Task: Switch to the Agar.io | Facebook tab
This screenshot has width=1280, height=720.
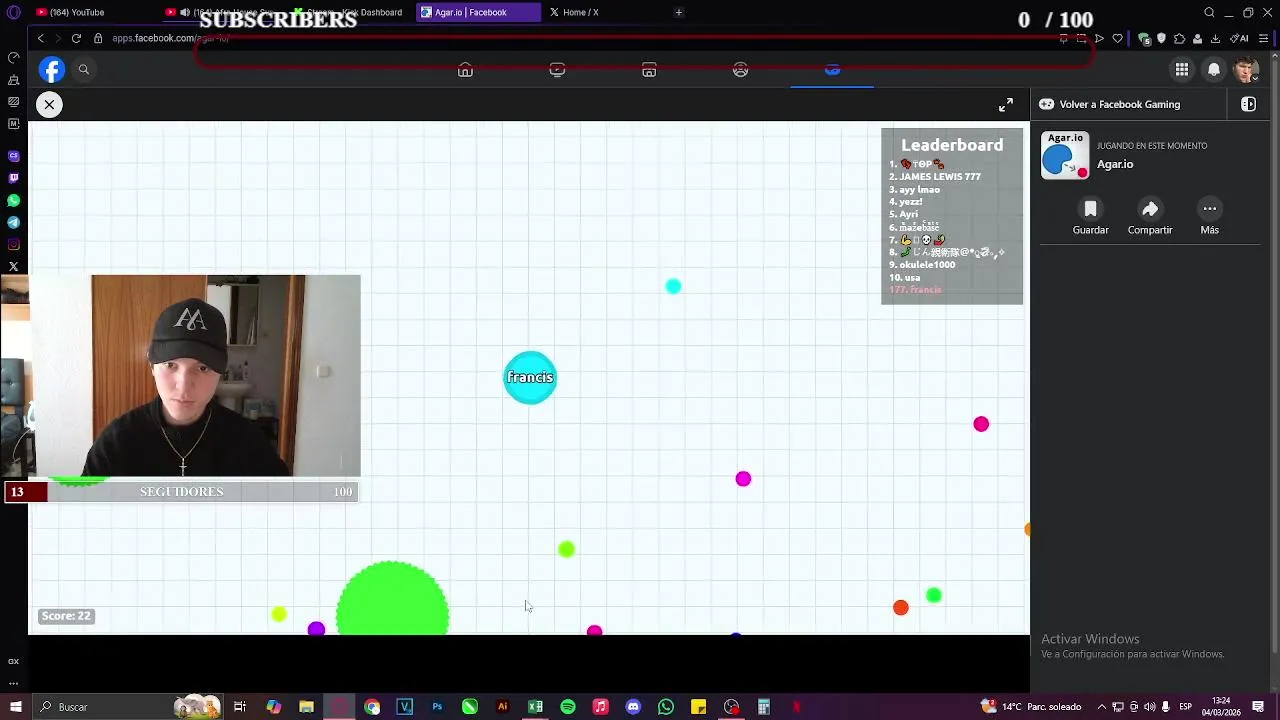Action: pyautogui.click(x=478, y=12)
